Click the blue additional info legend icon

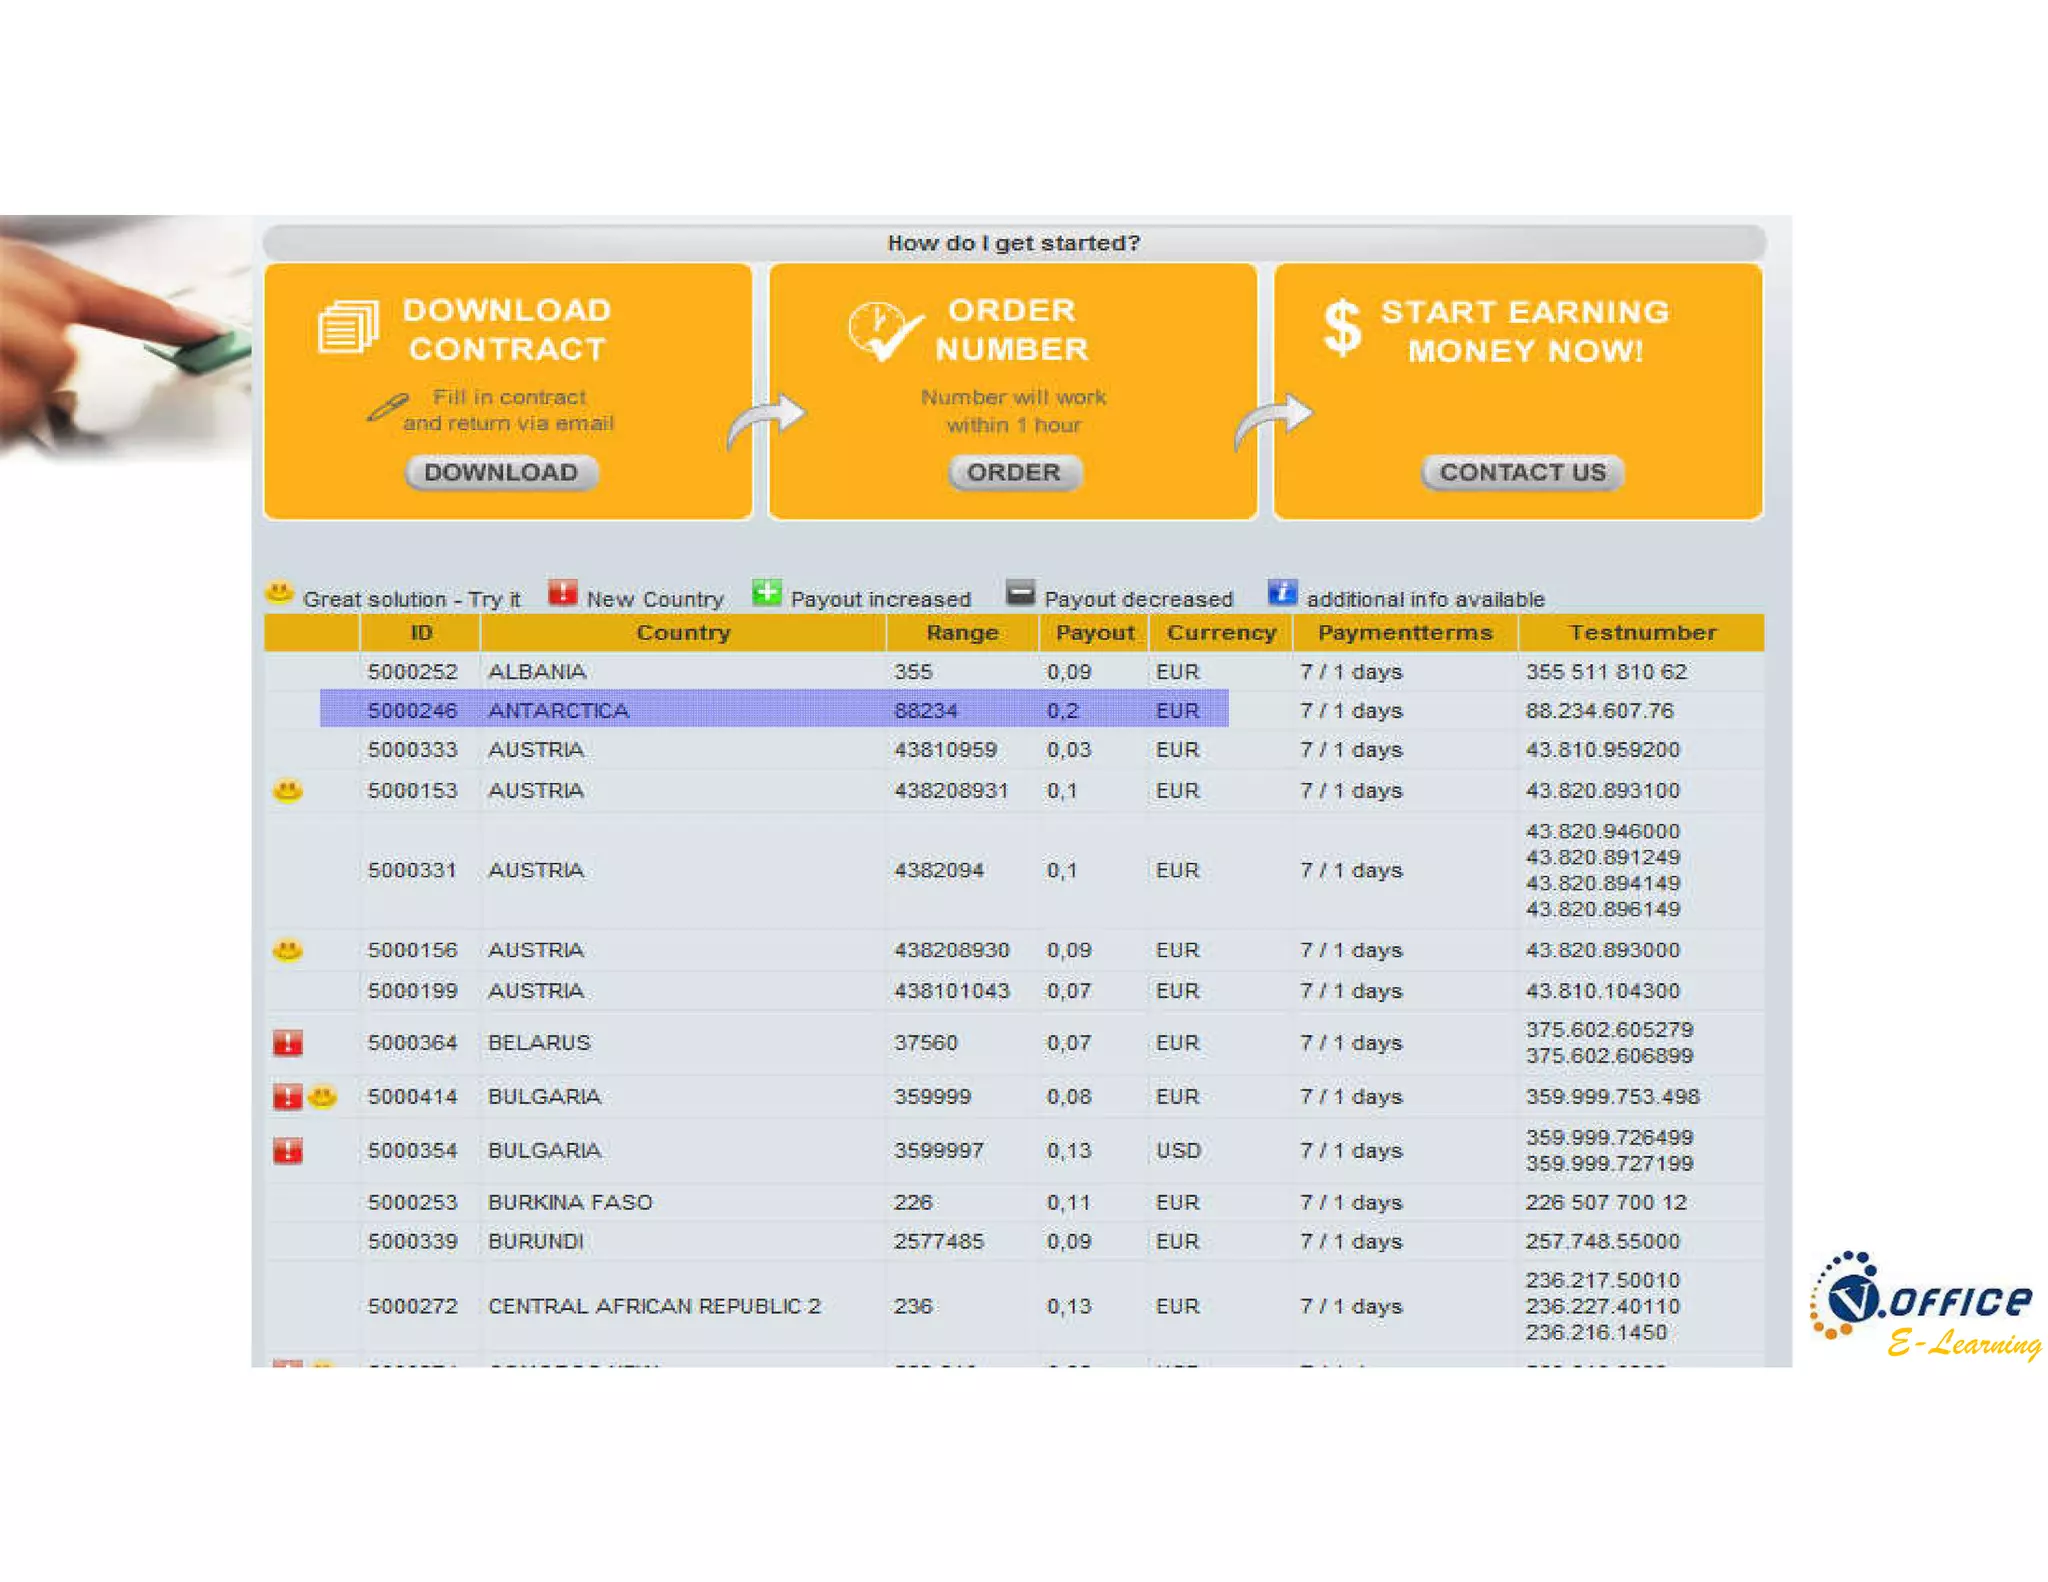coord(1282,593)
